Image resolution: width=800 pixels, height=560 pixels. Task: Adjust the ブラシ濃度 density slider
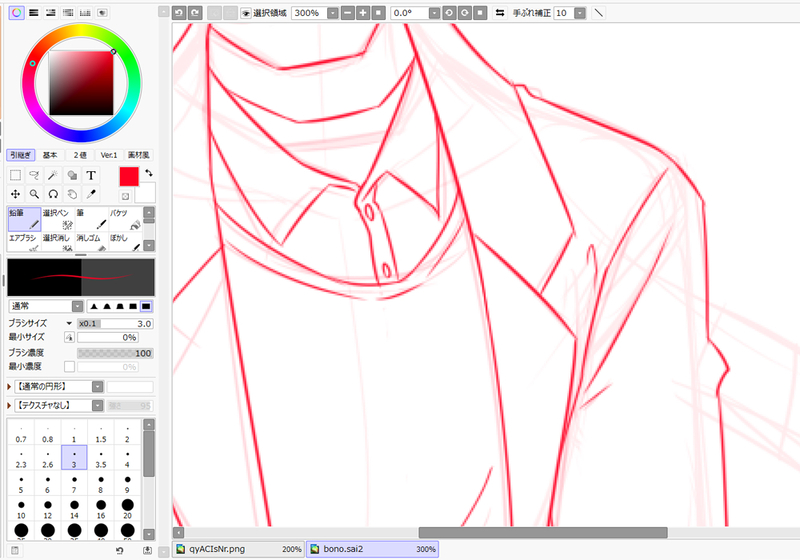point(115,353)
